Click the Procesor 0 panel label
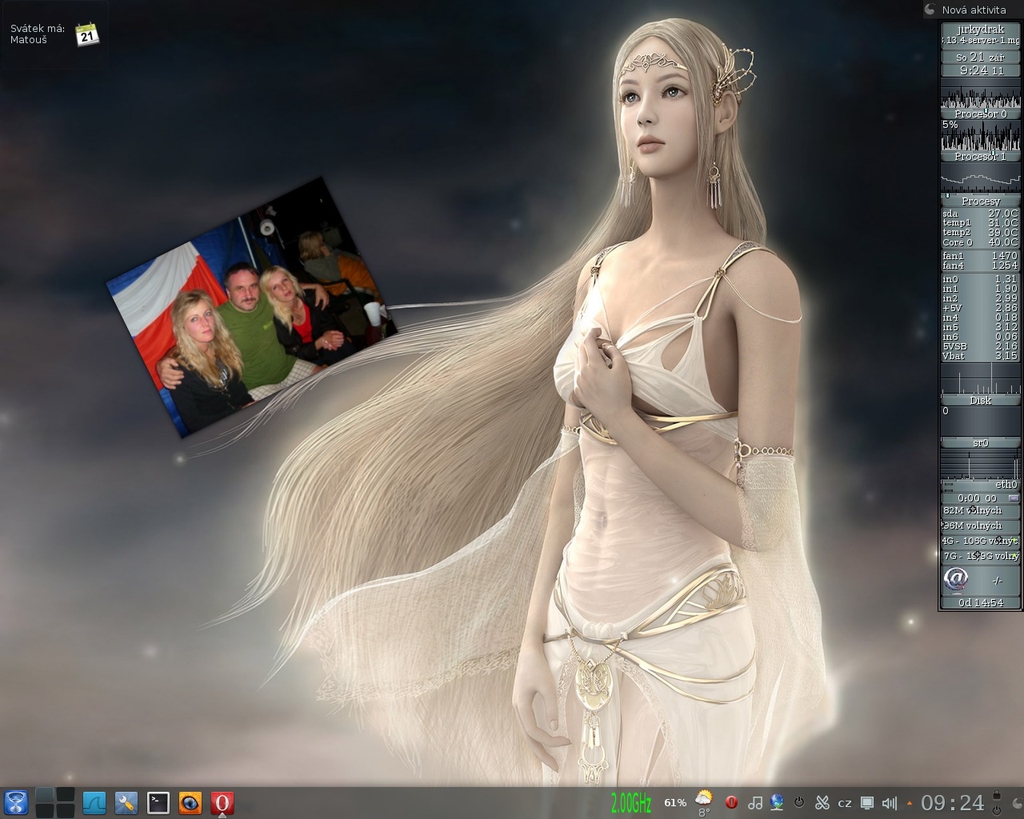Image resolution: width=1024 pixels, height=819 pixels. coord(980,114)
